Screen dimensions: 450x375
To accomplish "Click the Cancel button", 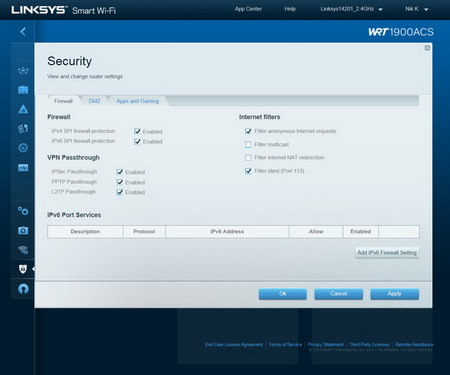I will point(339,294).
